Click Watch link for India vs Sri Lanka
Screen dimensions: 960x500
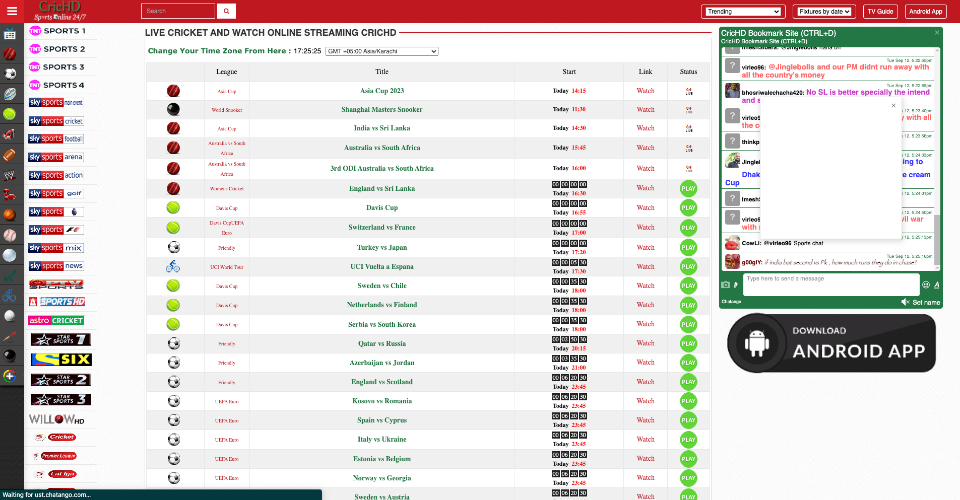[645, 128]
